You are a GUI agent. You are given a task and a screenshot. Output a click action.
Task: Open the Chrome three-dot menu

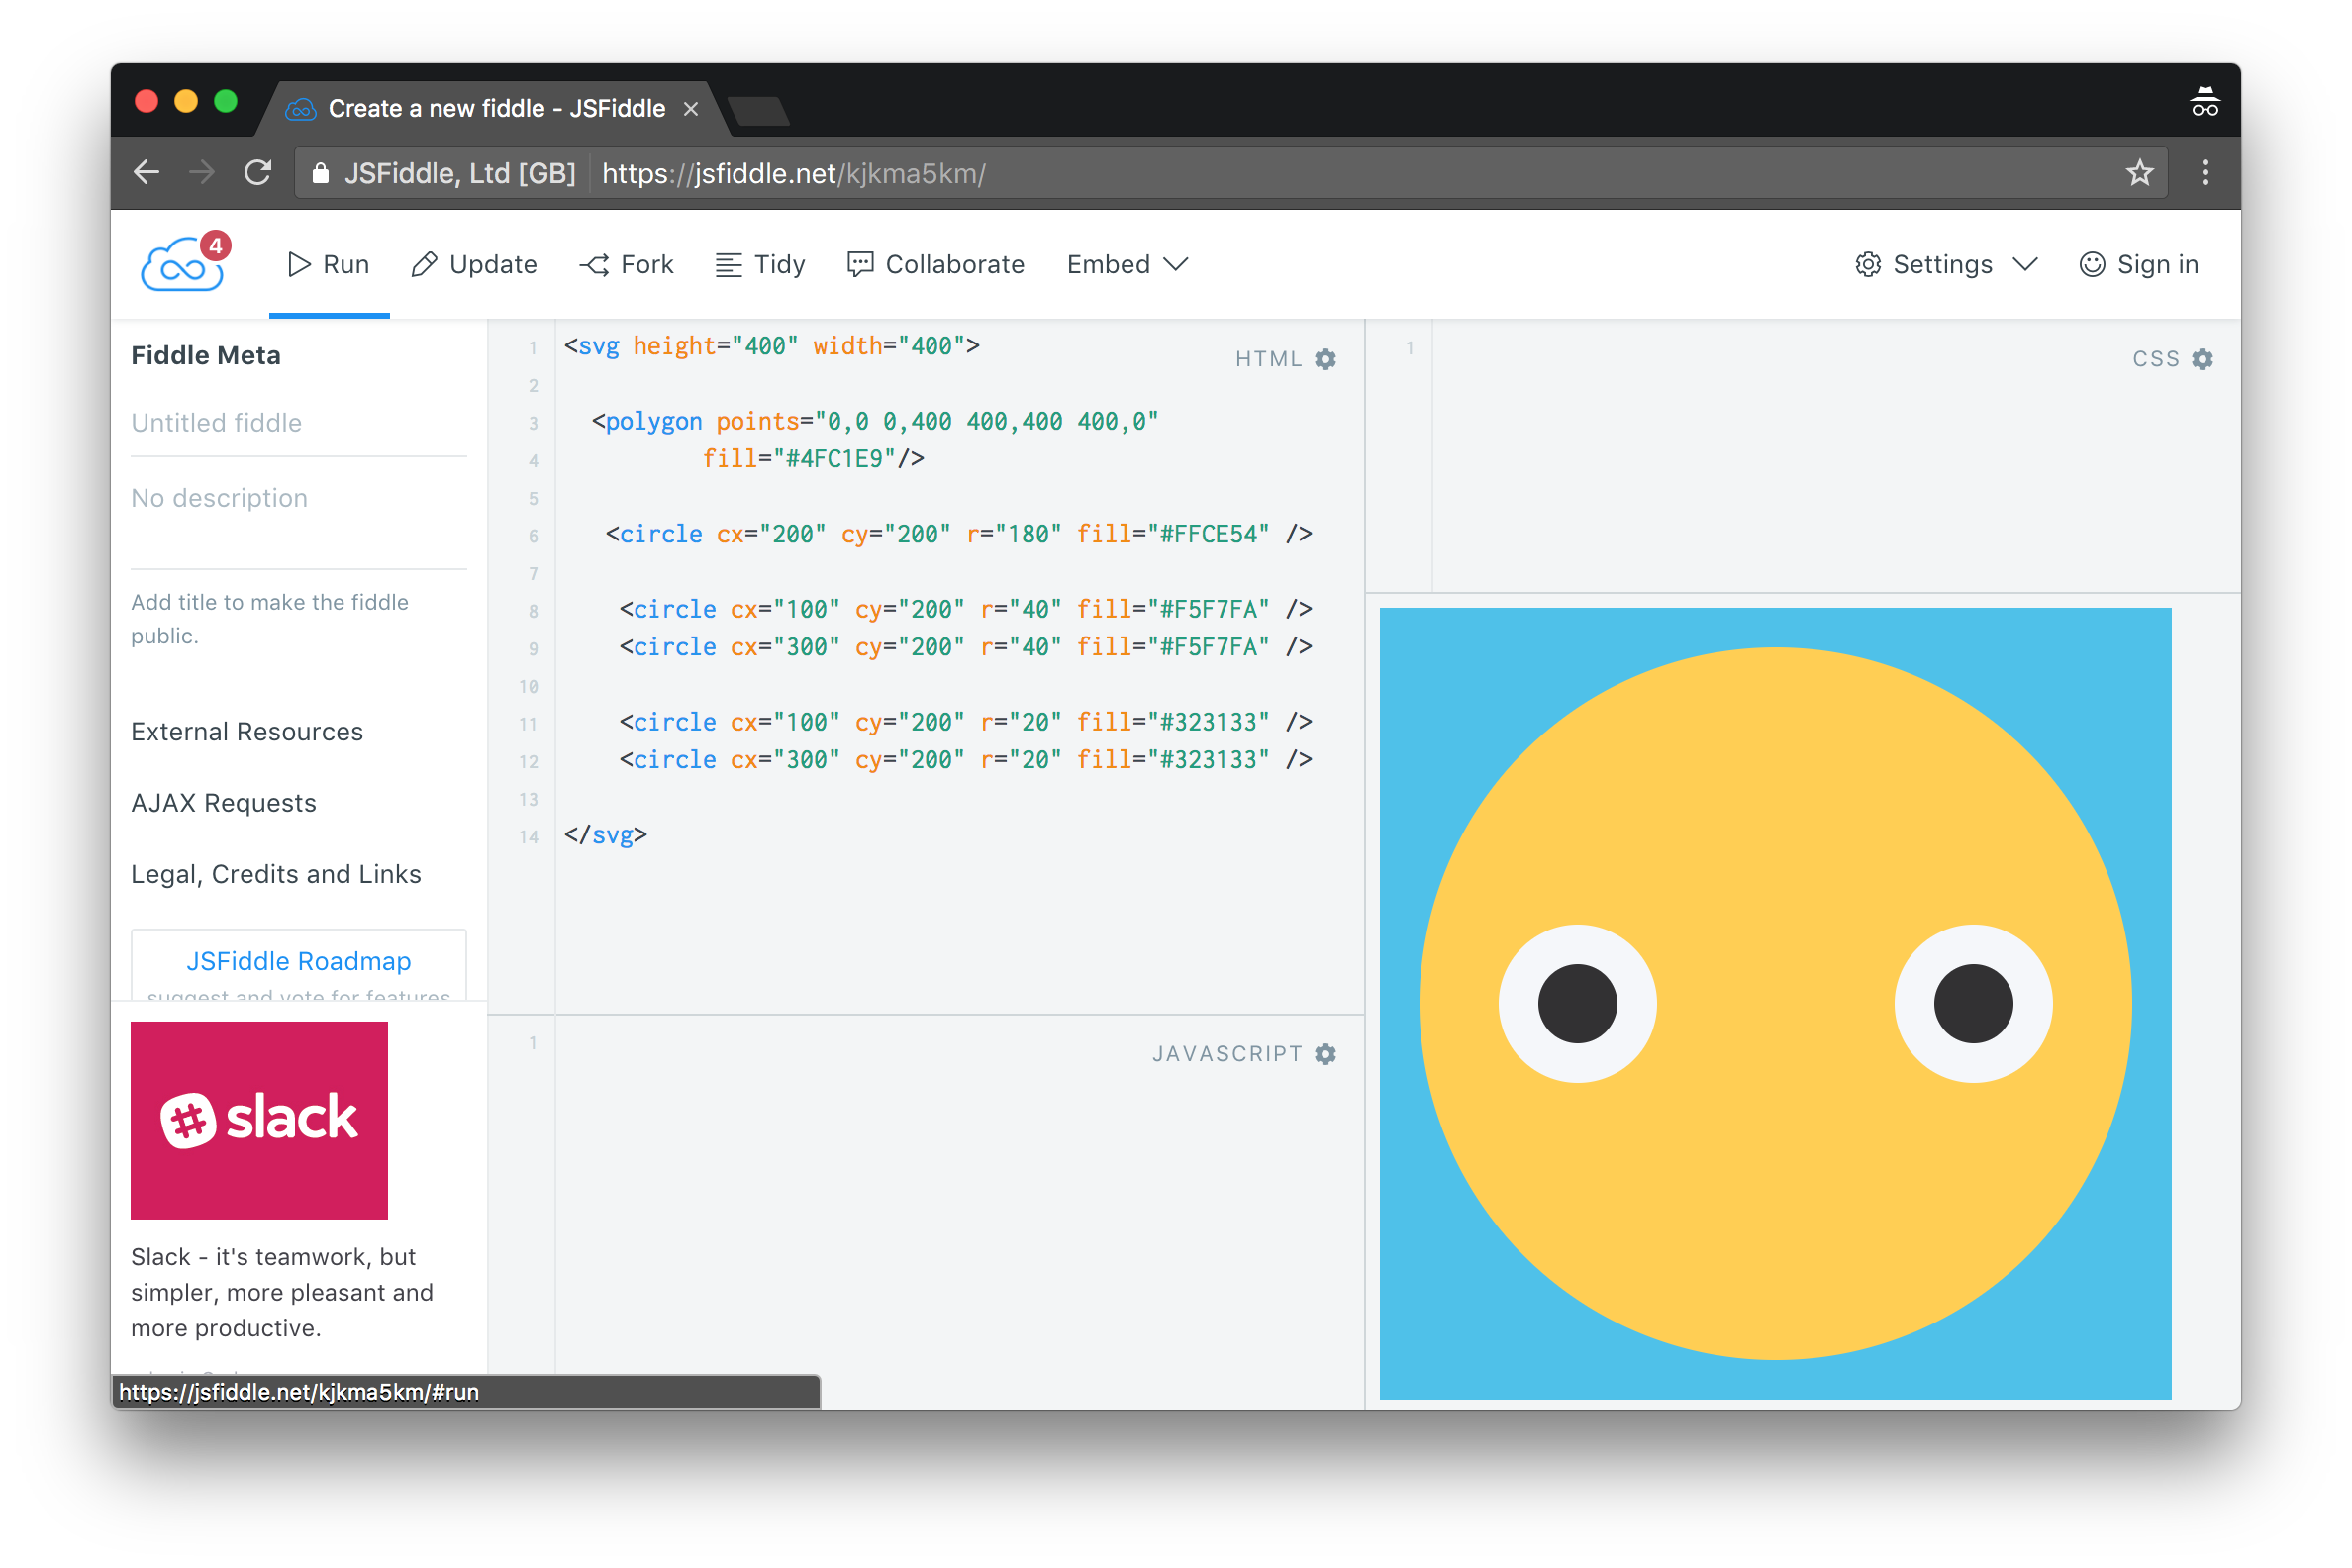coord(2205,173)
